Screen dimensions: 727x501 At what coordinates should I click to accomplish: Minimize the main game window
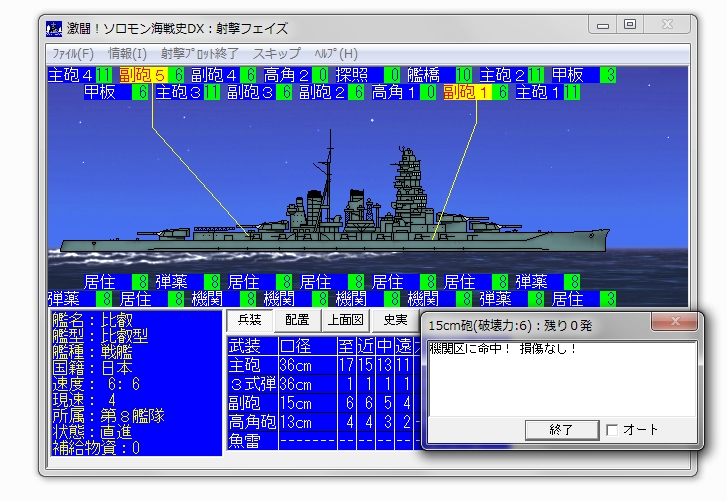(x=603, y=25)
